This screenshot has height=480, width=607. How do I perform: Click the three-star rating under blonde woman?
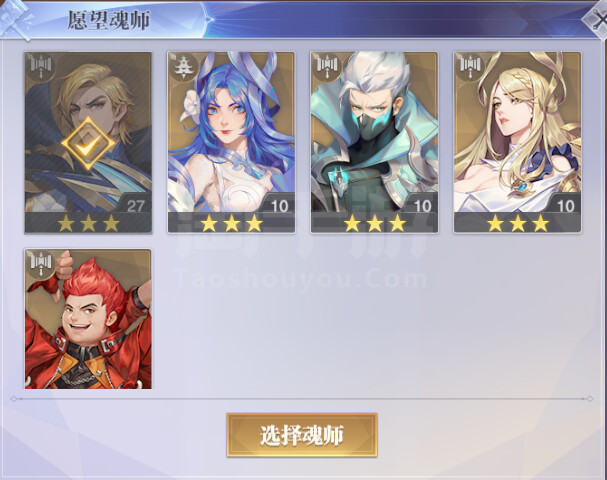click(x=518, y=223)
